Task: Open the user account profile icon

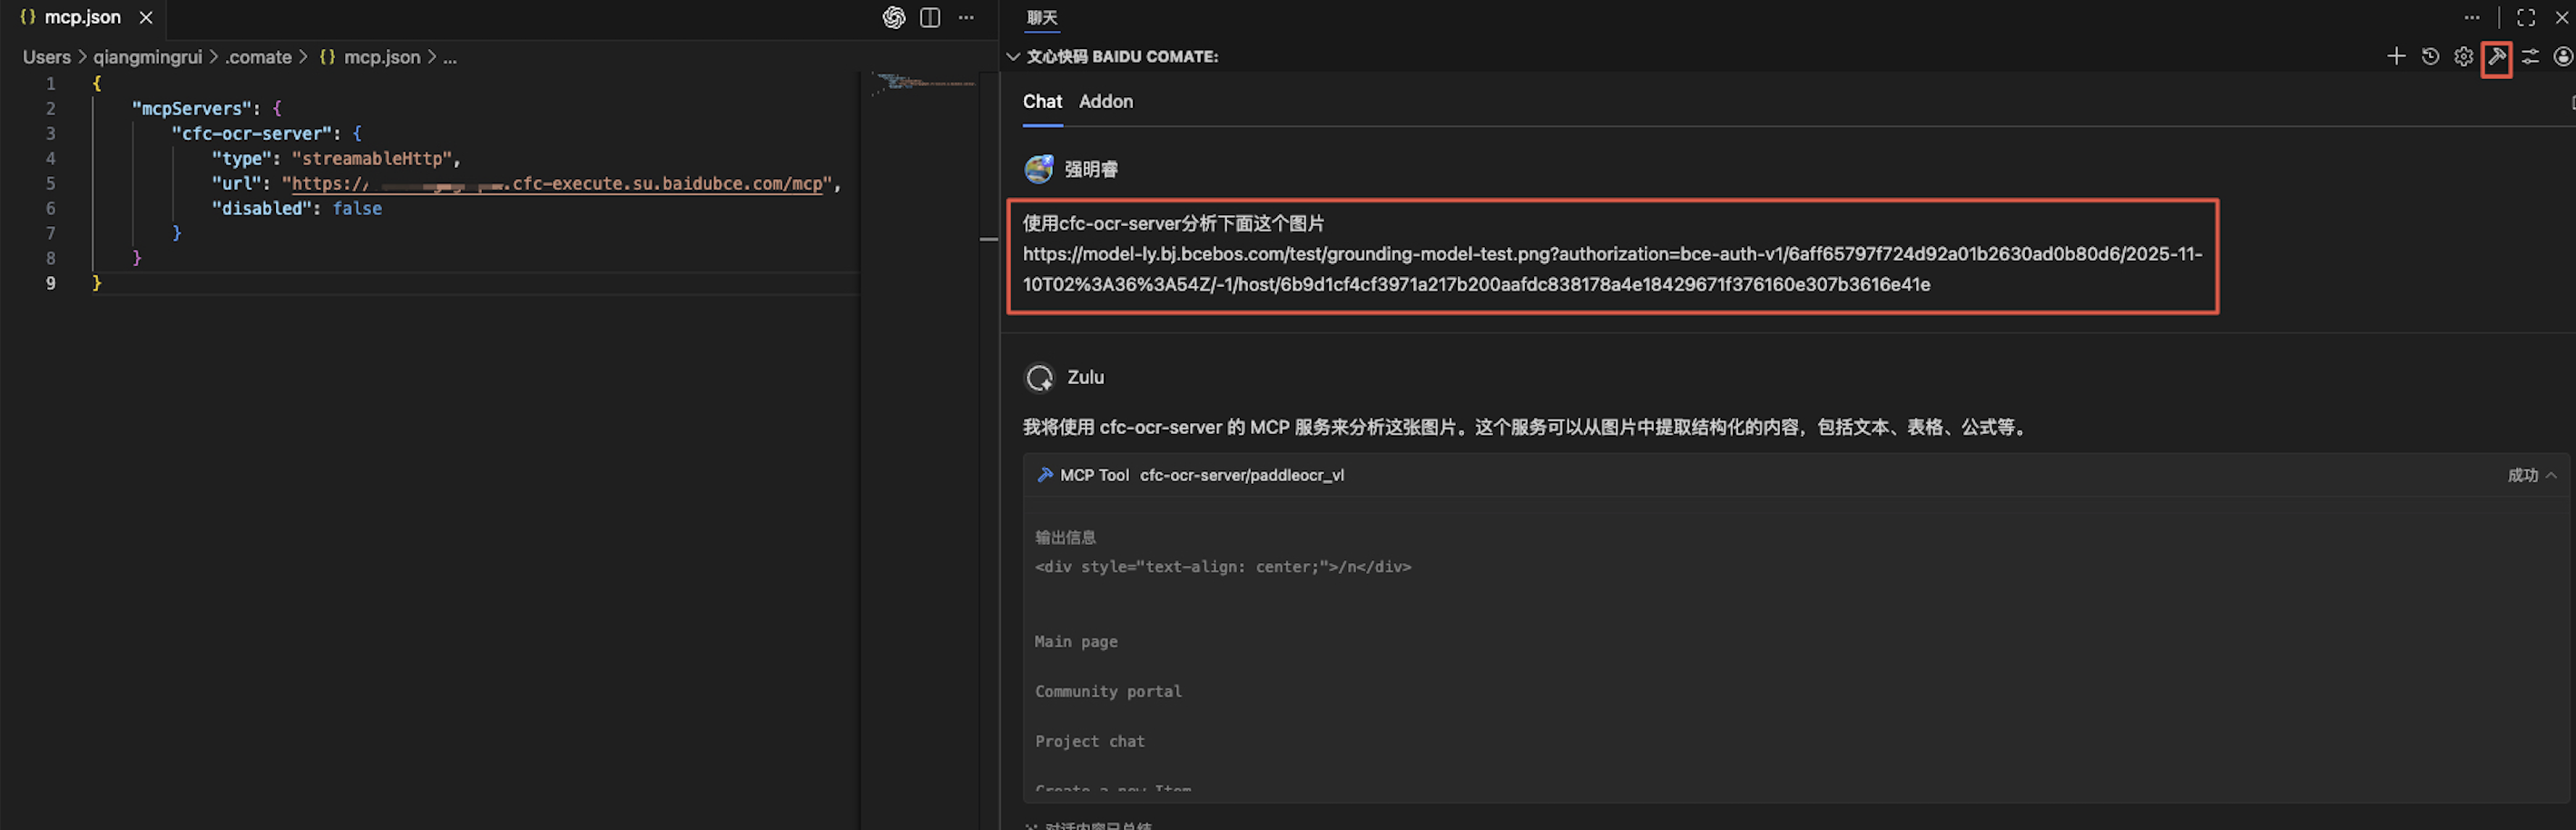Action: [x=2562, y=57]
